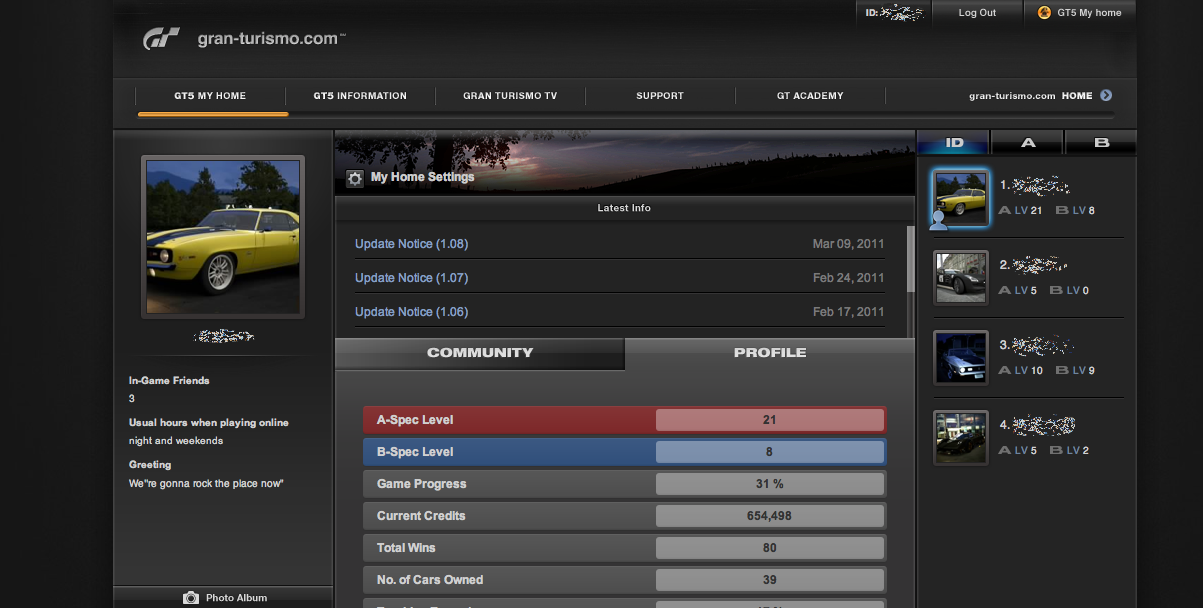The height and width of the screenshot is (608, 1203).
Task: Open the Photo Album link
Action: [236, 598]
